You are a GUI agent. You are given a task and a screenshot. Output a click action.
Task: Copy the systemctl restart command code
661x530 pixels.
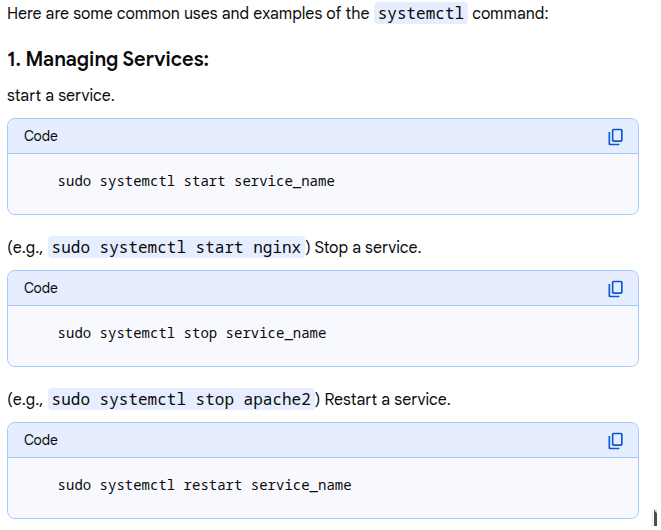click(x=615, y=440)
